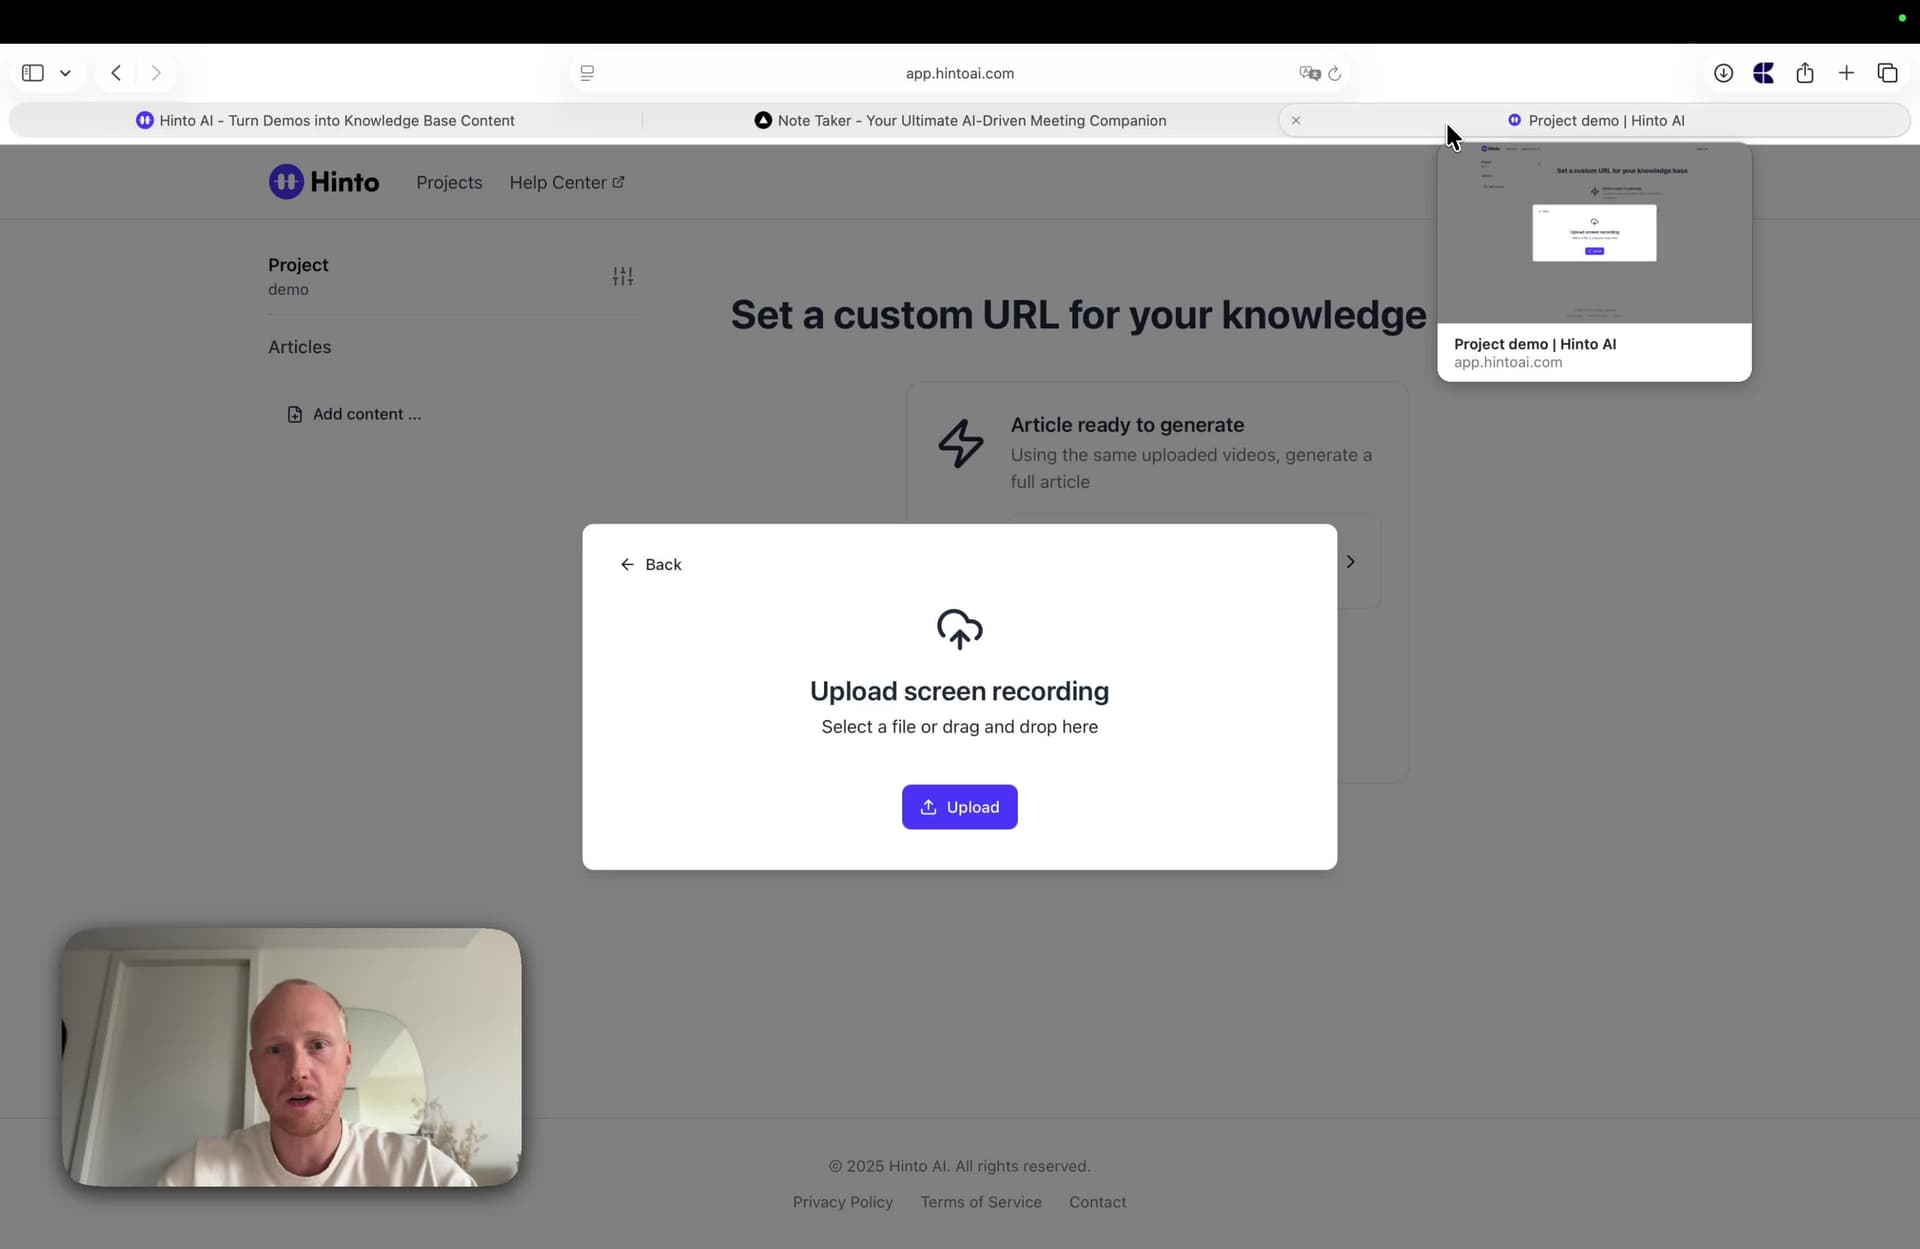Expand the sidebar dropdown chevron

(65, 73)
